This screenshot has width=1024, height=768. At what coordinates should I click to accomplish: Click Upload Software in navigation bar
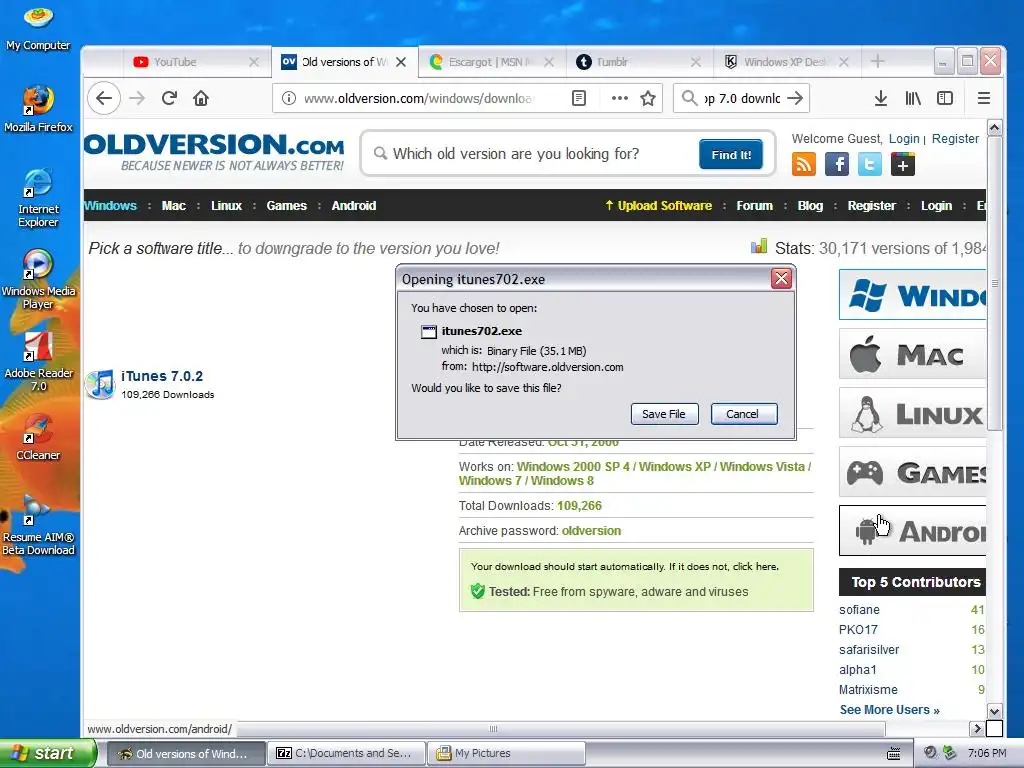(x=658, y=206)
